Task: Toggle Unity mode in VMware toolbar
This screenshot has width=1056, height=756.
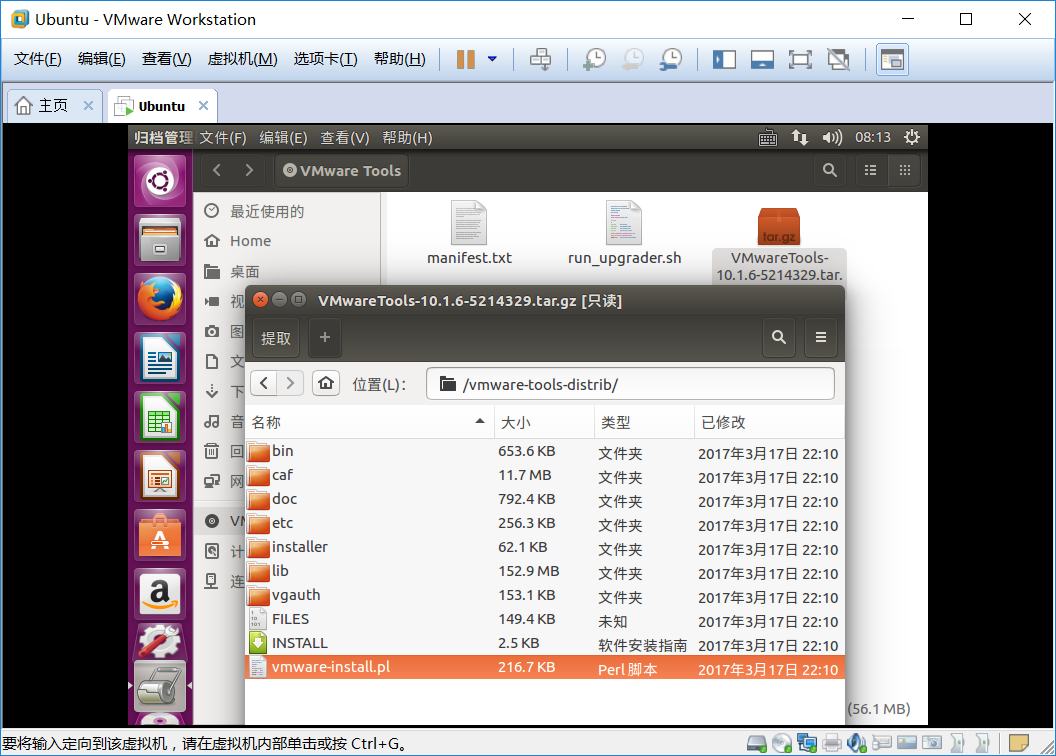Action: click(838, 59)
